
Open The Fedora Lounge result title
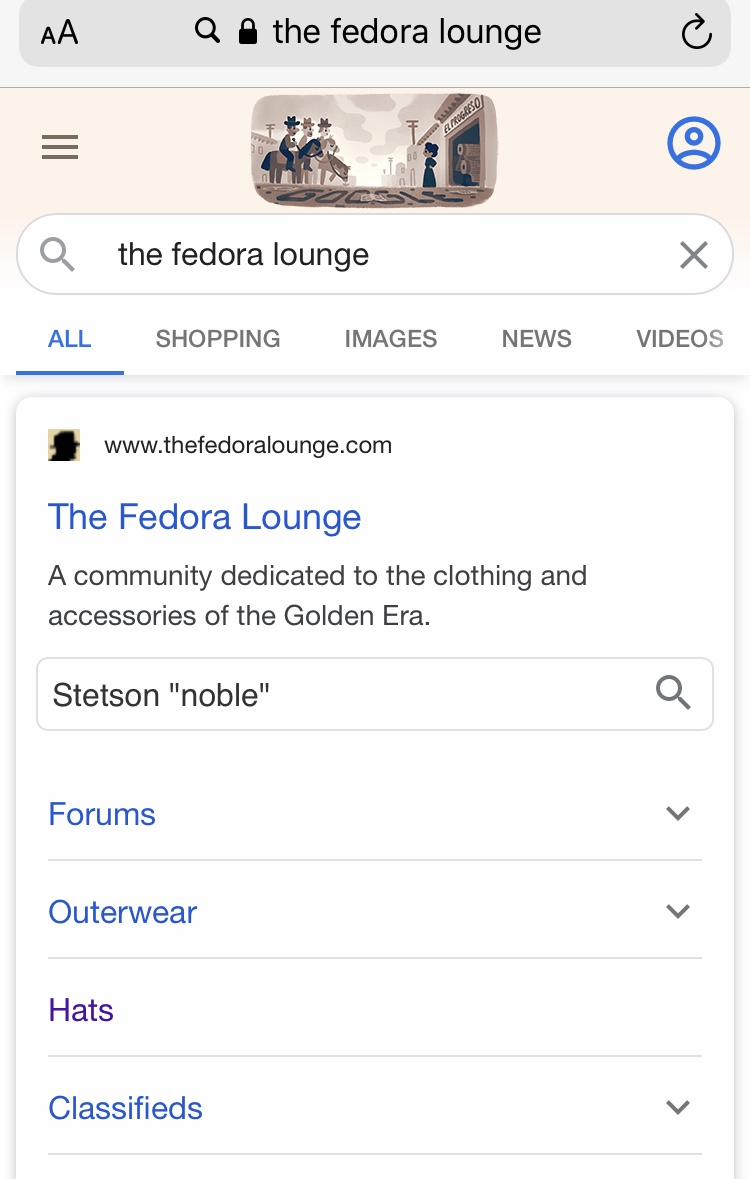[x=205, y=517]
